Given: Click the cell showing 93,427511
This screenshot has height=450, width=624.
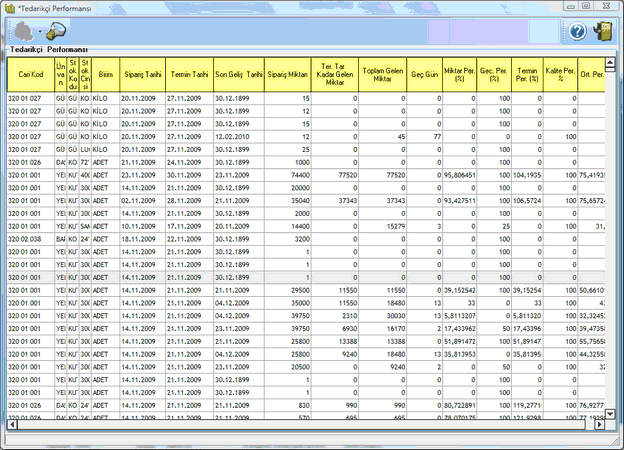Looking at the screenshot, I should (459, 201).
